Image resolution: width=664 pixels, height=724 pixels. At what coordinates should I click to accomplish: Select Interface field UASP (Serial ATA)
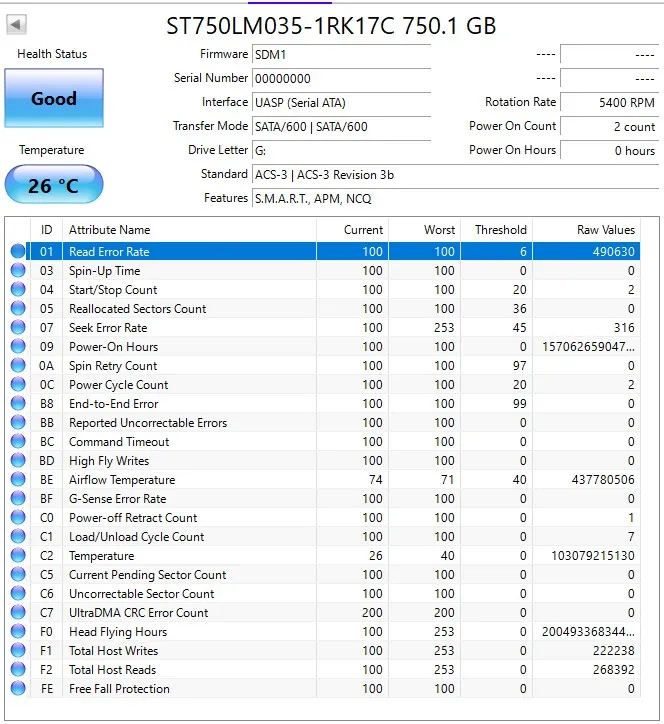[342, 103]
